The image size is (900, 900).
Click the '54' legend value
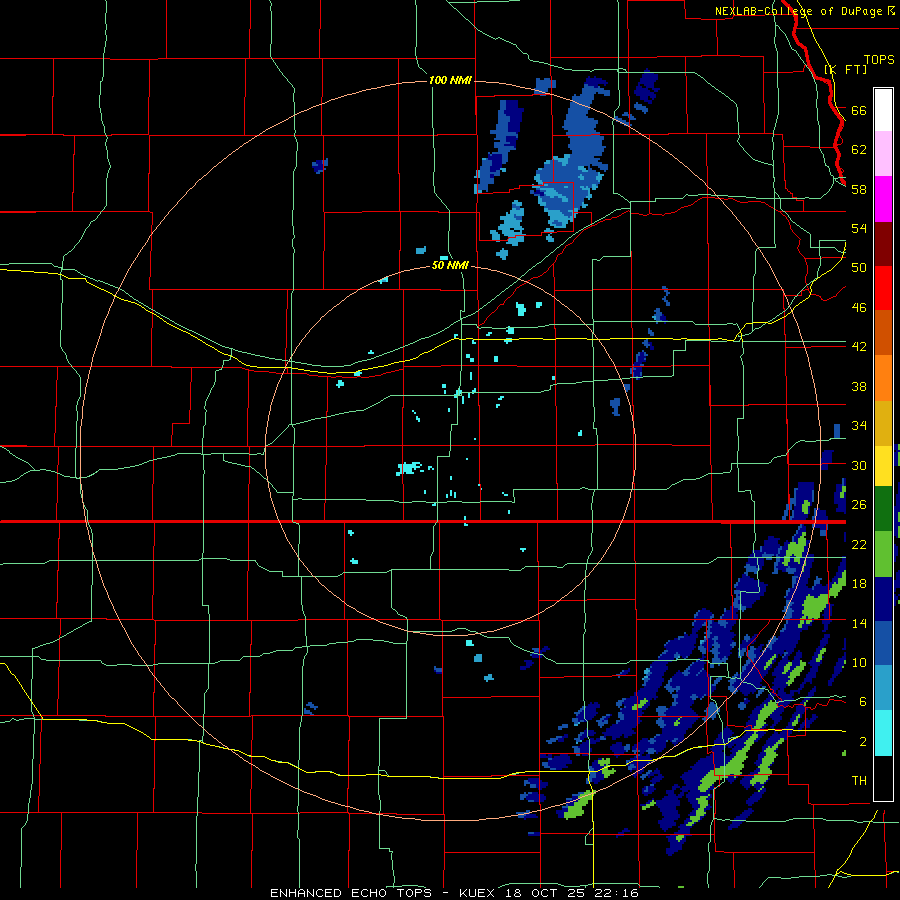[x=859, y=228]
